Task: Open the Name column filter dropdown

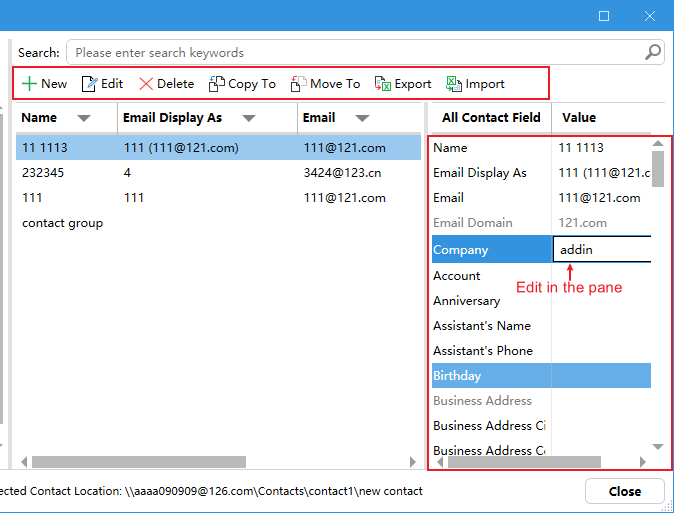Action: click(84, 118)
